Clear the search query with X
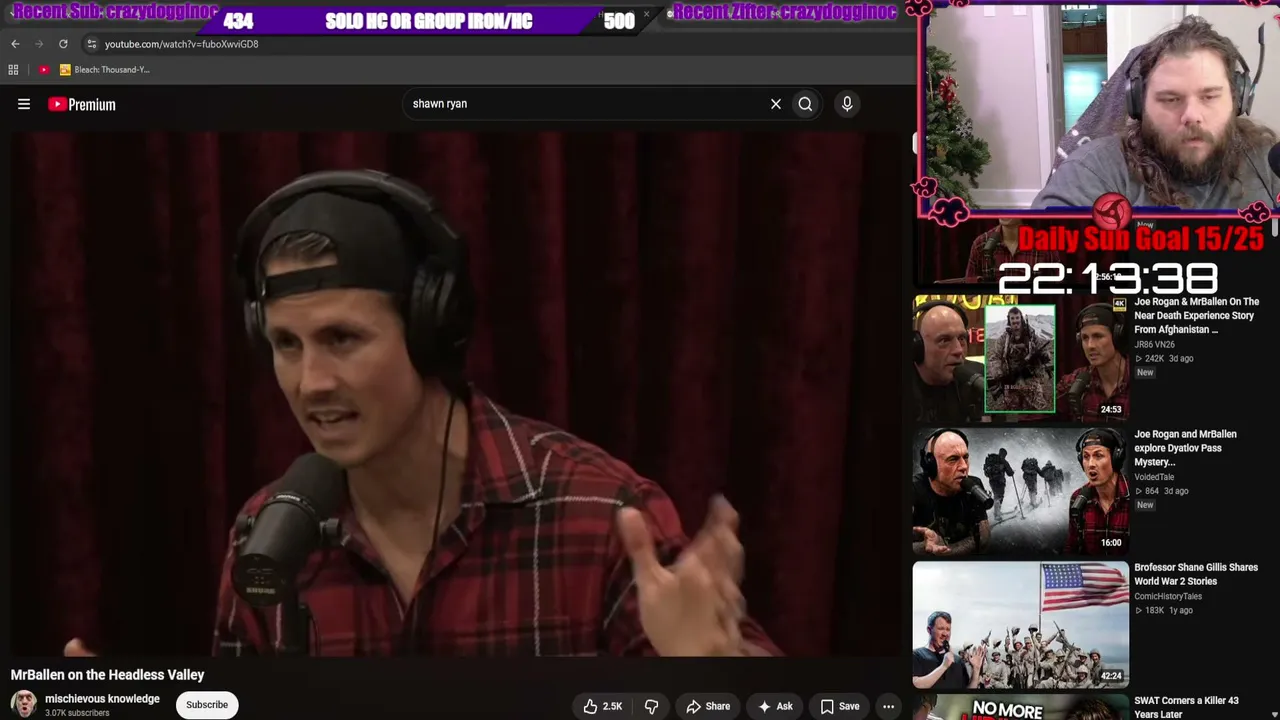Viewport: 1280px width, 720px height. (x=775, y=104)
